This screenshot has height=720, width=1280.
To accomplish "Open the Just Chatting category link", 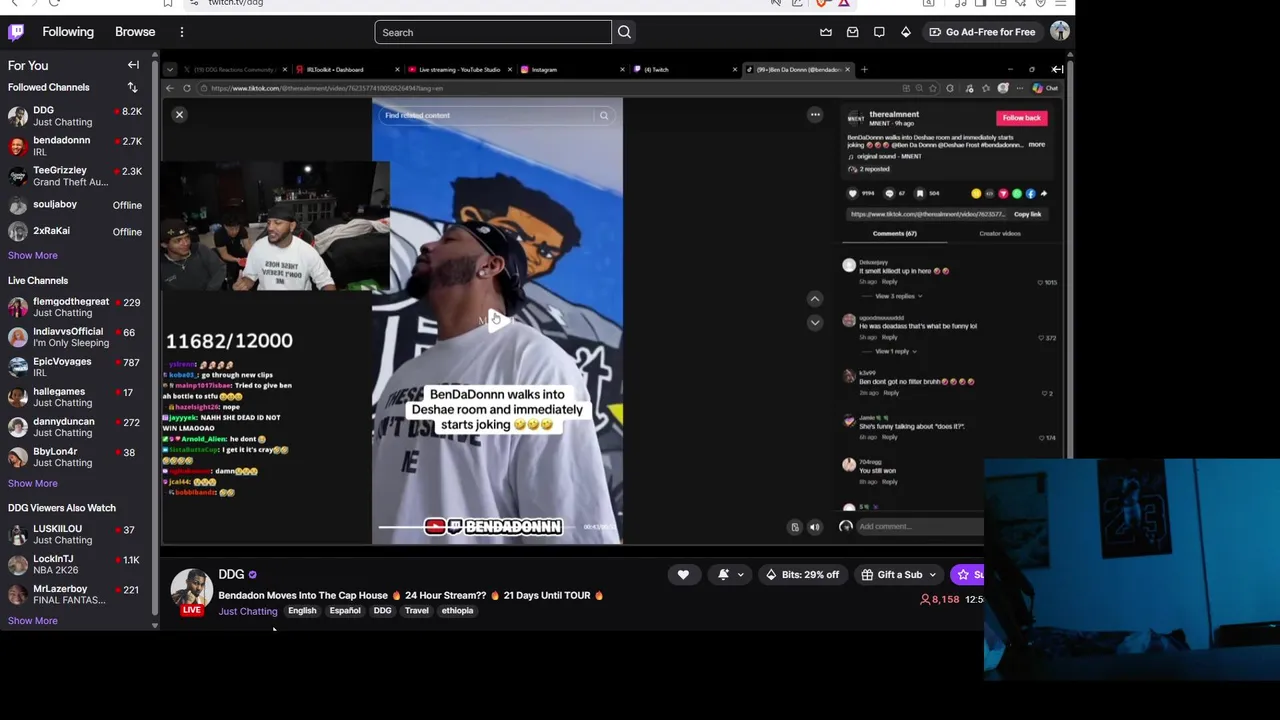I will click(x=248, y=611).
